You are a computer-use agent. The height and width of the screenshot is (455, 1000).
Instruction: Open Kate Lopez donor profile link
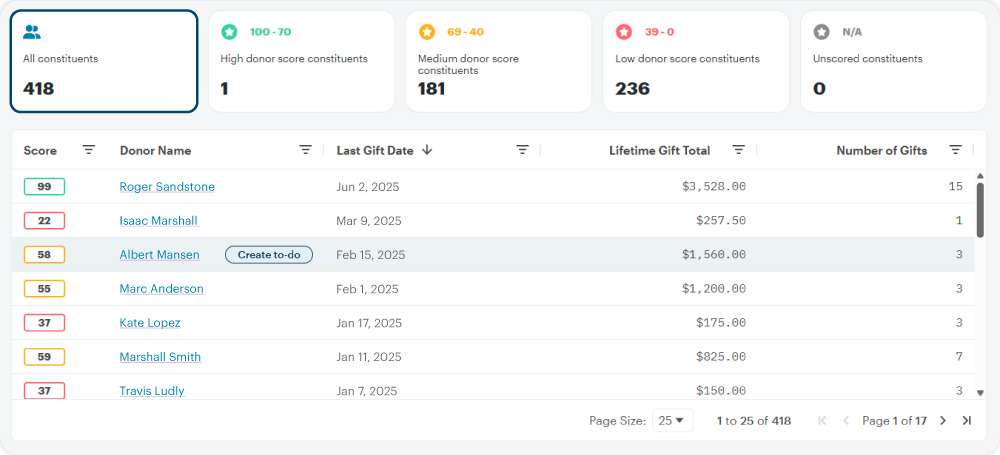(150, 323)
